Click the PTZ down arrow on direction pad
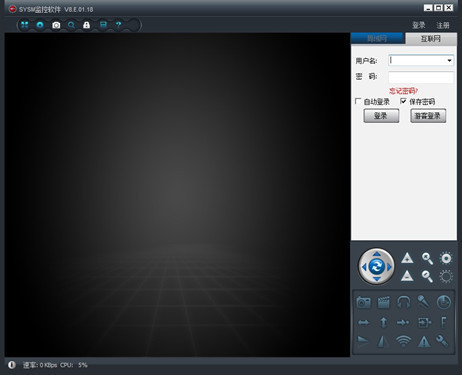Image resolution: width=462 pixels, height=375 pixels. 376,279
